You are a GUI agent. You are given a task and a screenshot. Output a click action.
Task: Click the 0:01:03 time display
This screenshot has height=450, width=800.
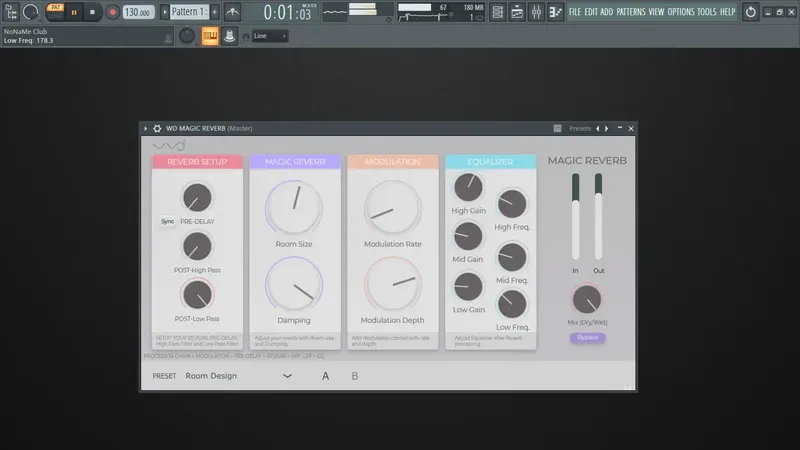pos(287,12)
